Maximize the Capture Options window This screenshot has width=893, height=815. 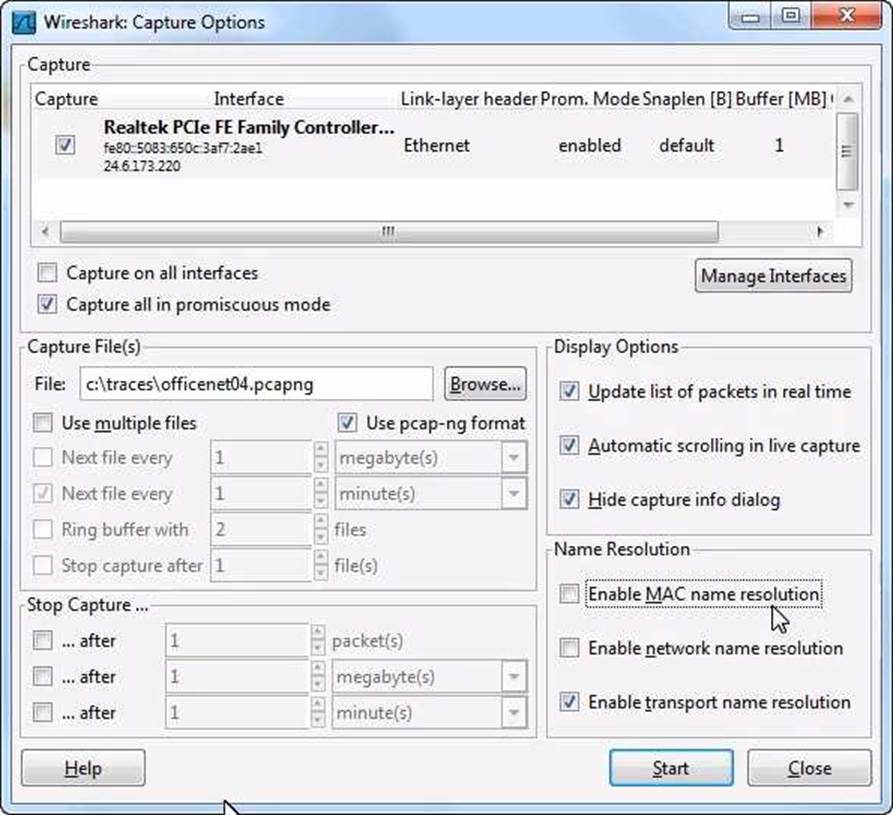tap(790, 16)
